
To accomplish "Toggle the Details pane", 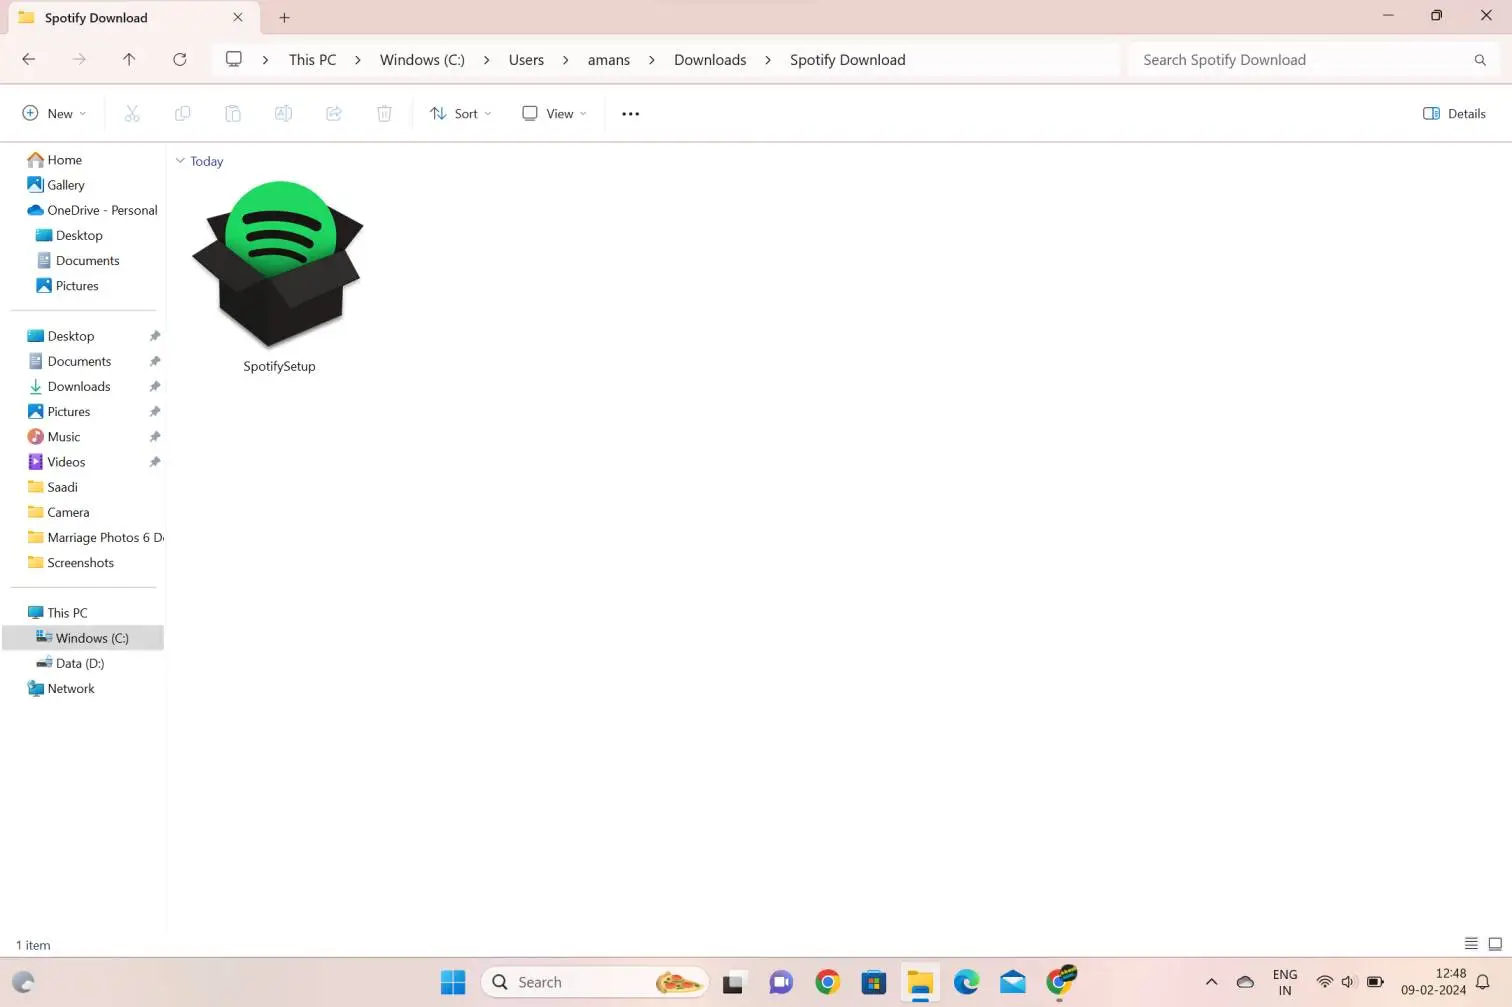I will coord(1454,113).
